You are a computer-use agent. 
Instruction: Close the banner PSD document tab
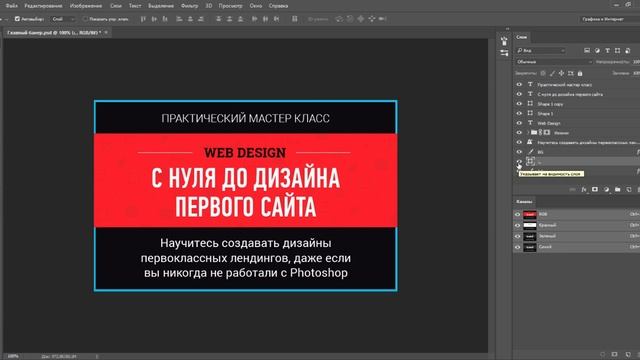pyautogui.click(x=106, y=32)
